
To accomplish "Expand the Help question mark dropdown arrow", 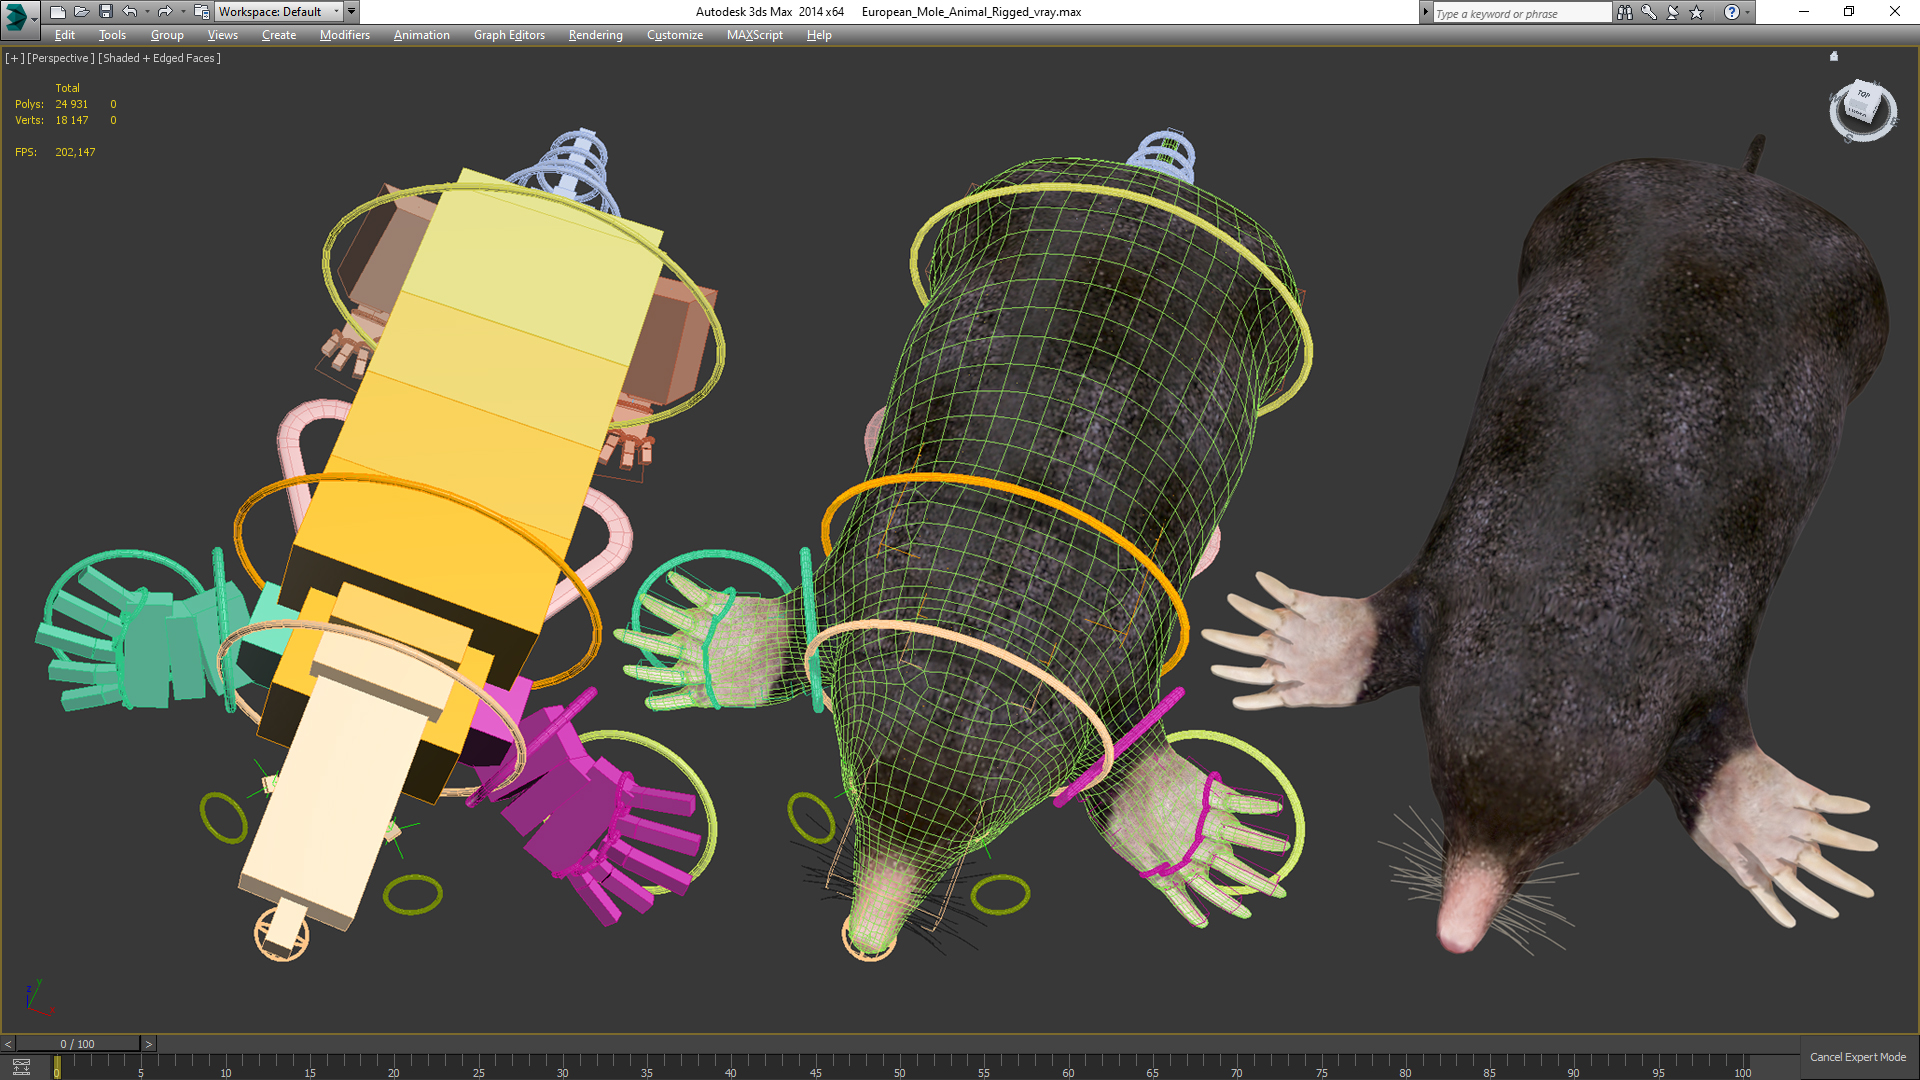I will pos(1747,12).
